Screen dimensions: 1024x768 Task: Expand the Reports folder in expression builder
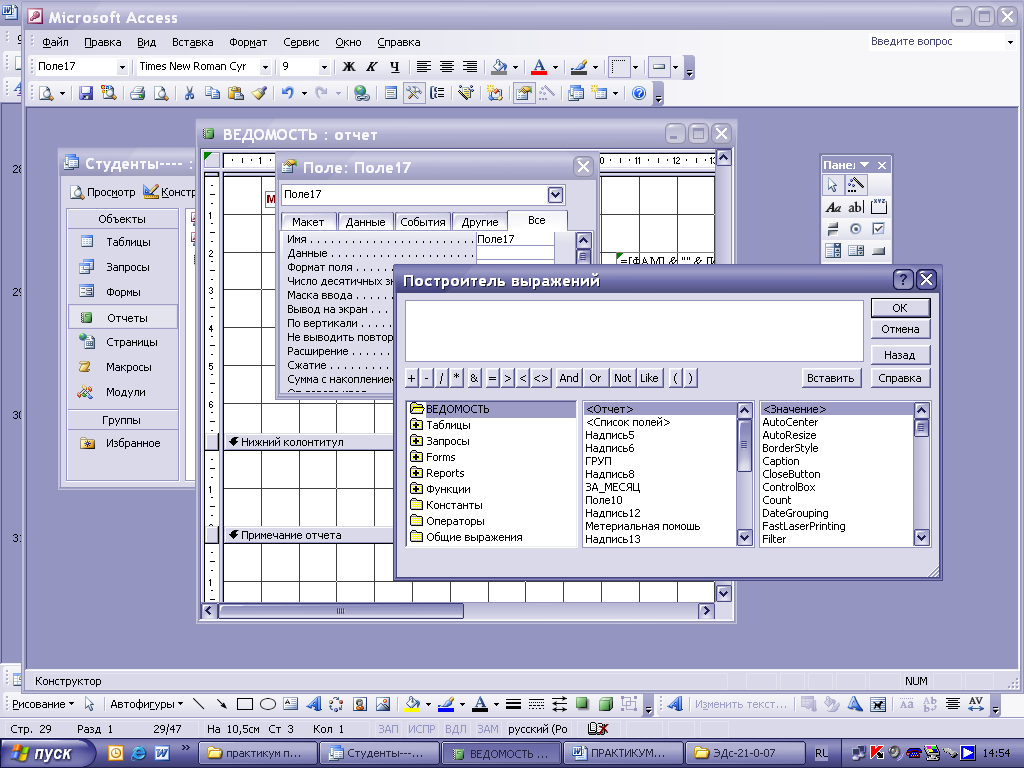(x=416, y=473)
